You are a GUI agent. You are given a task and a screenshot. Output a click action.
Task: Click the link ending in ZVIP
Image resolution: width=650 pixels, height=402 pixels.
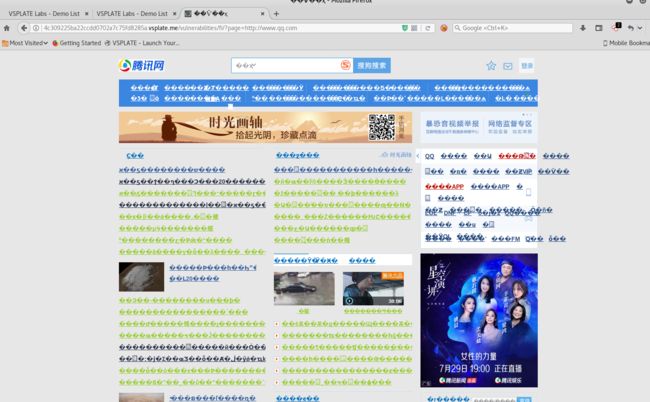coord(518,172)
